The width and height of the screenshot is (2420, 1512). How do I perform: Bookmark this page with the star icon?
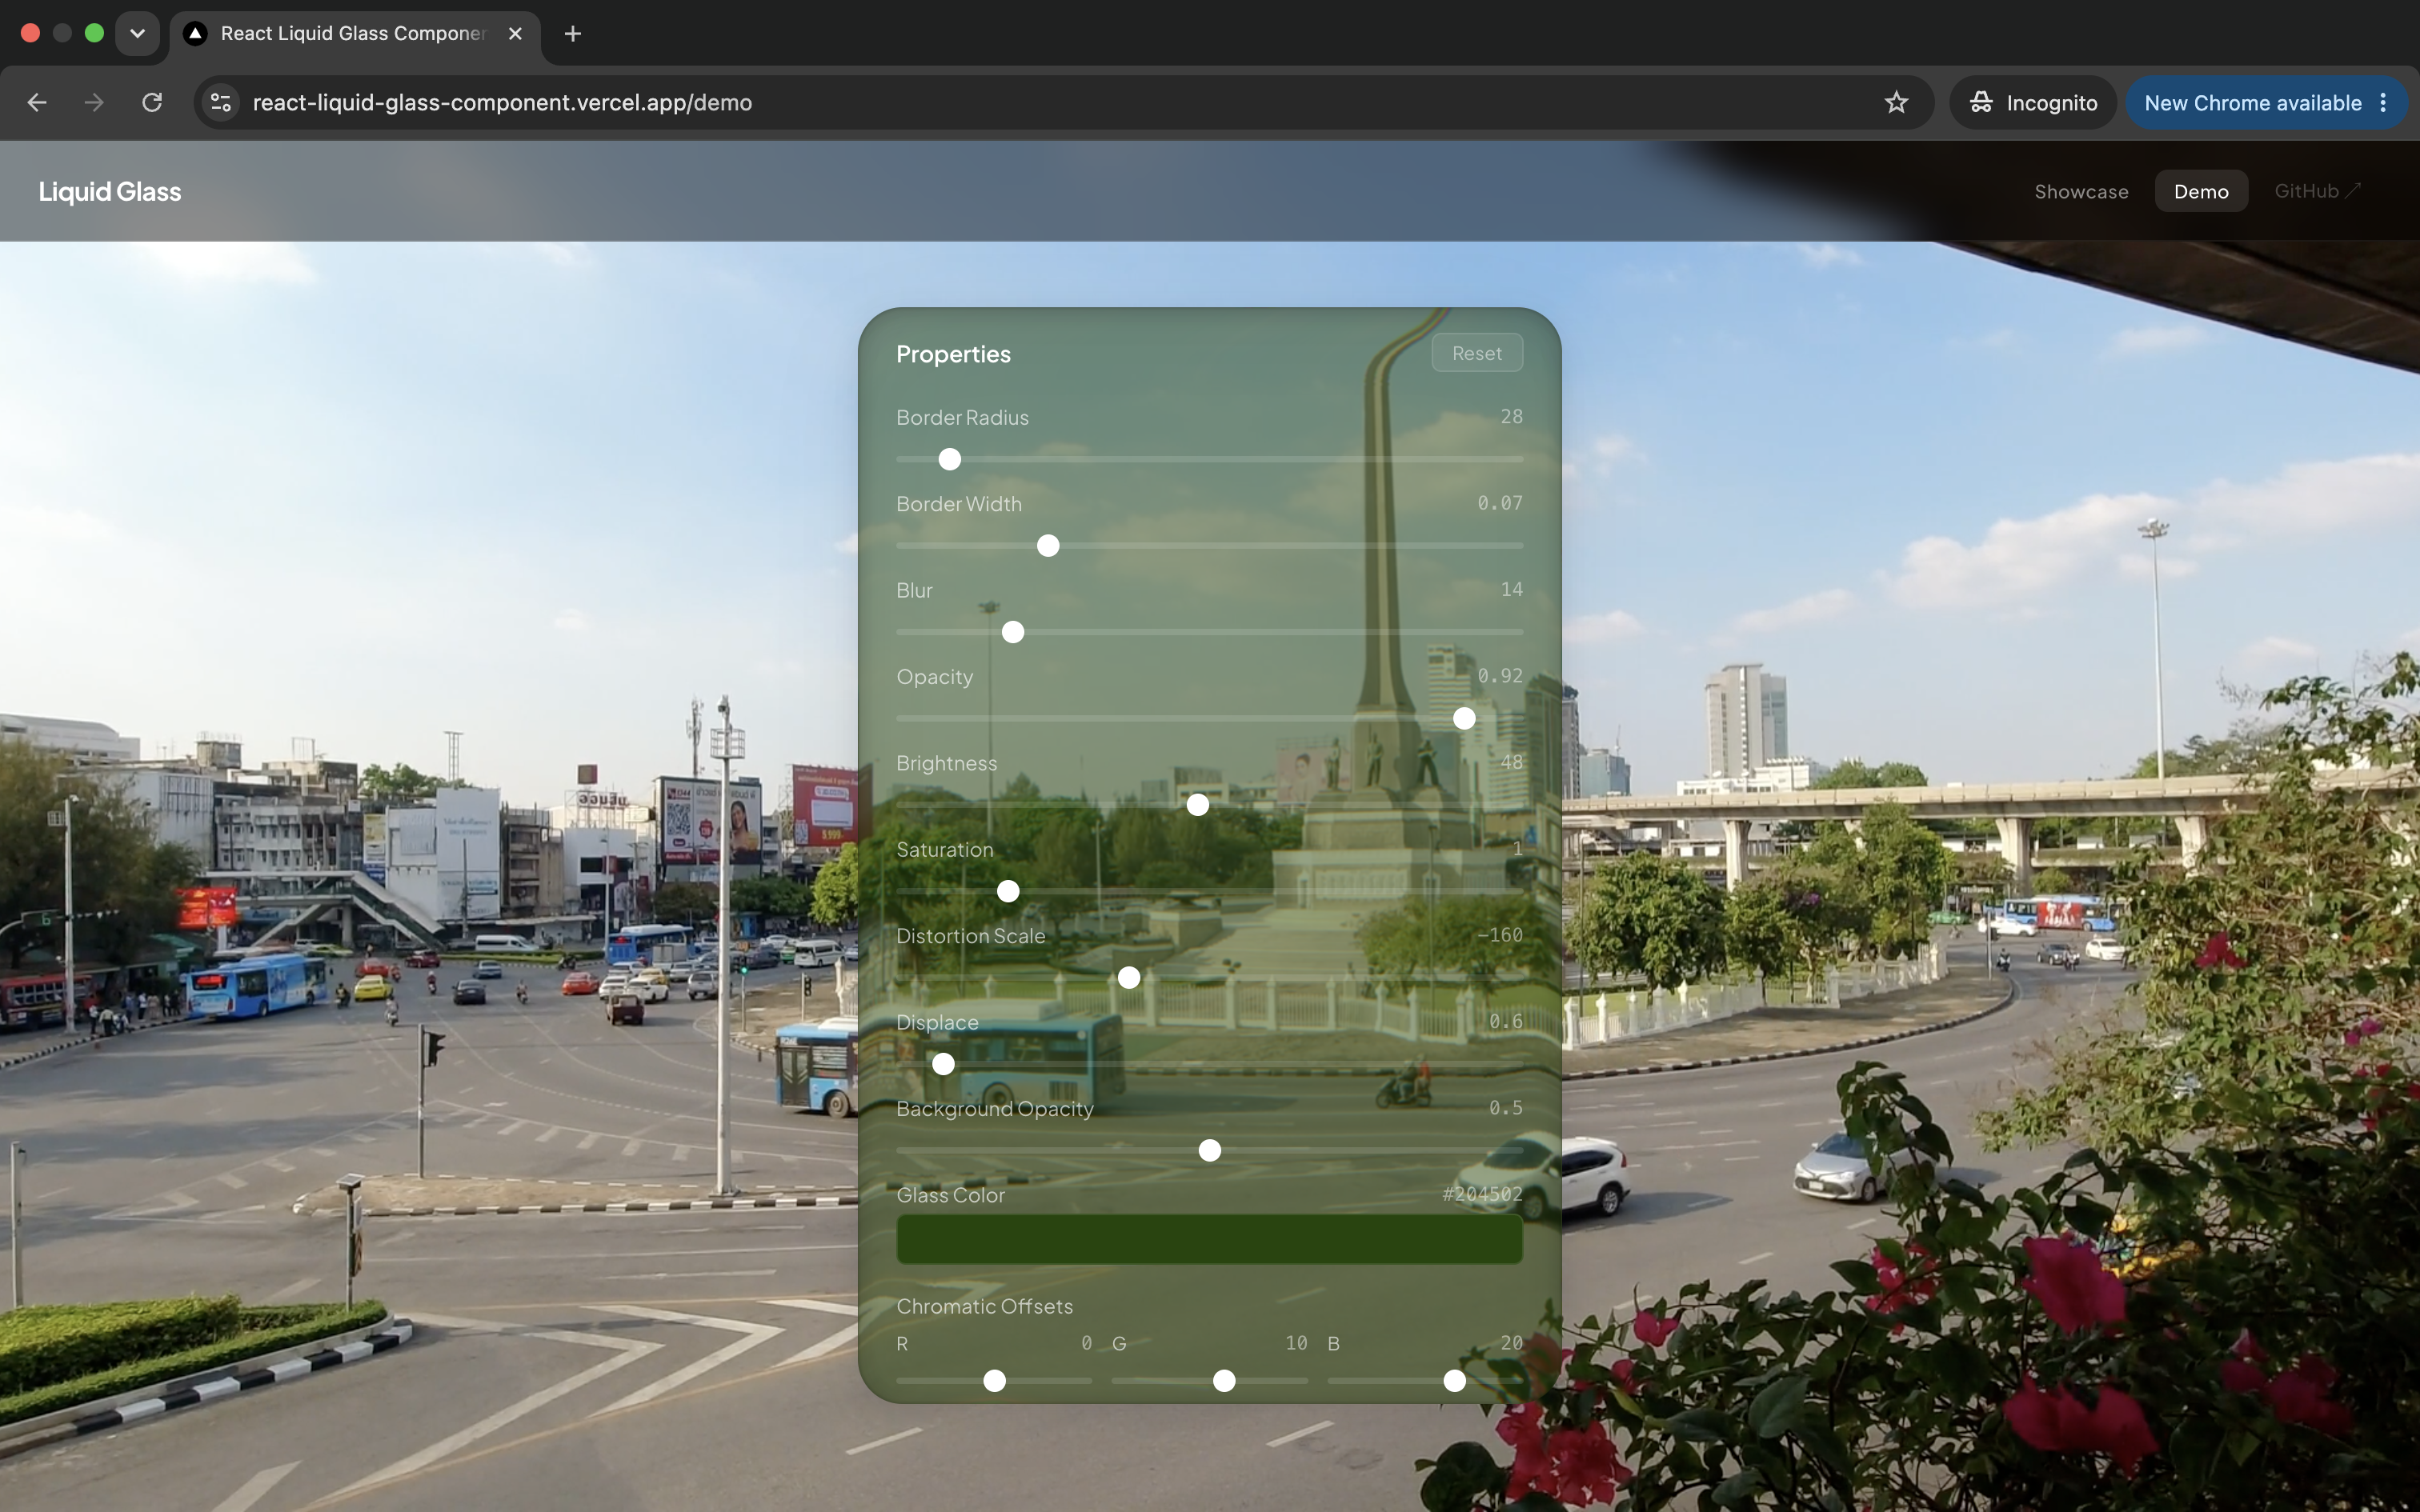pos(1896,103)
